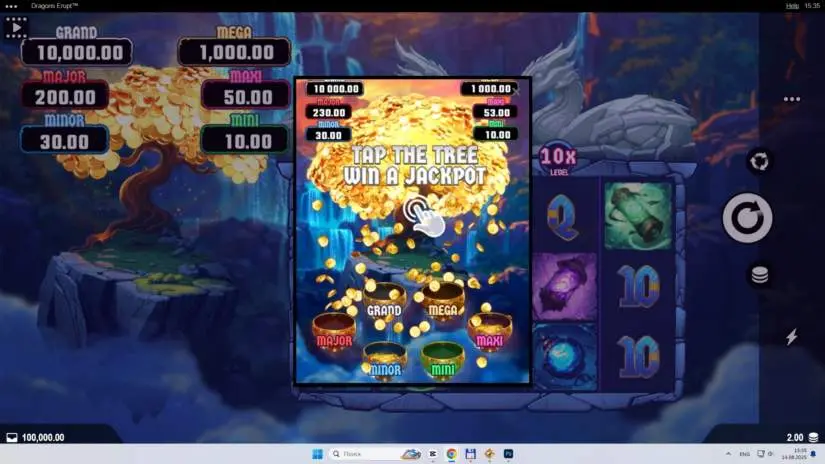Click the 10x Level badge
The width and height of the screenshot is (825, 464).
coord(558,159)
